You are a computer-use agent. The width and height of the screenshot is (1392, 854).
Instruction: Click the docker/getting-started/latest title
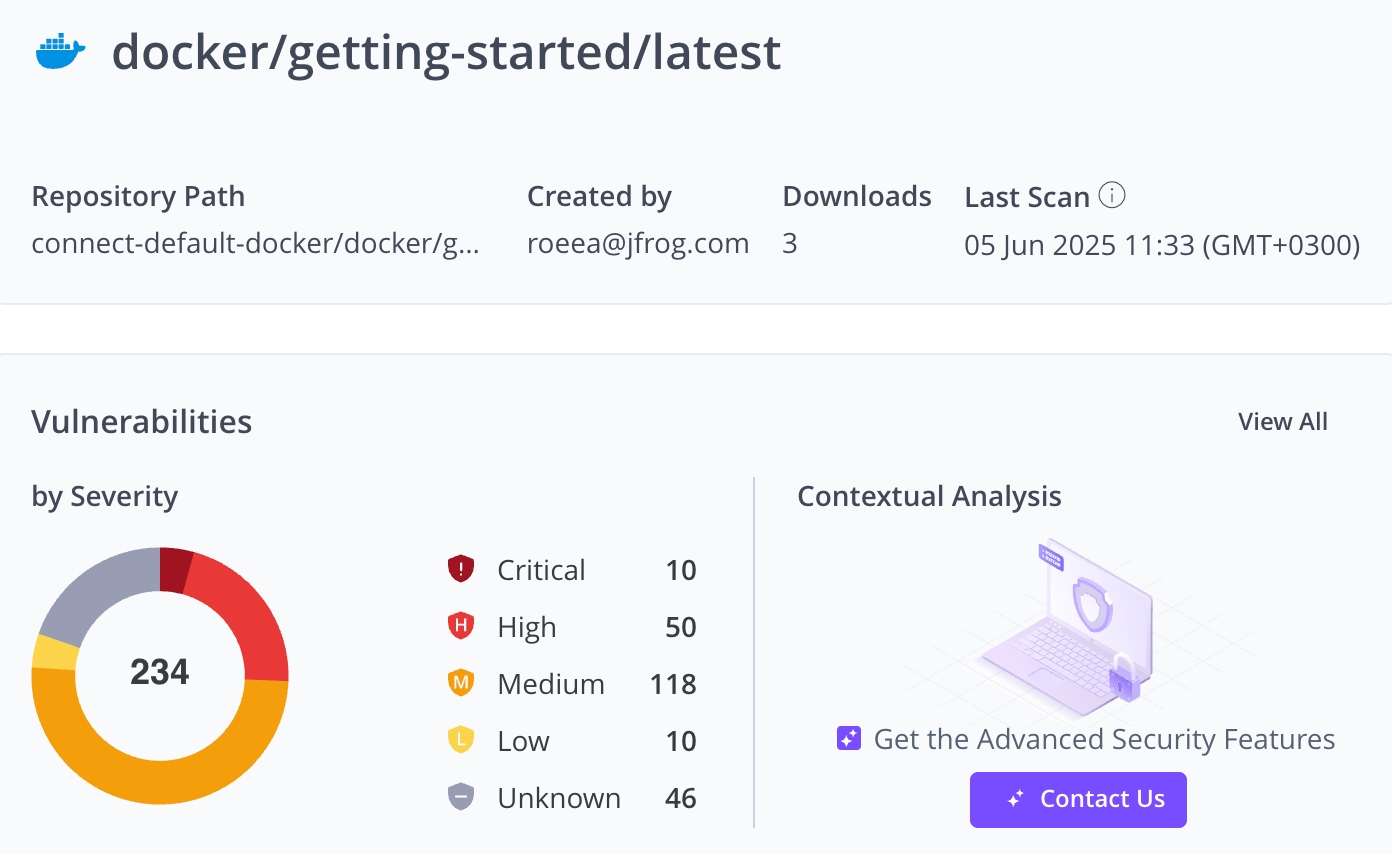pyautogui.click(x=446, y=52)
